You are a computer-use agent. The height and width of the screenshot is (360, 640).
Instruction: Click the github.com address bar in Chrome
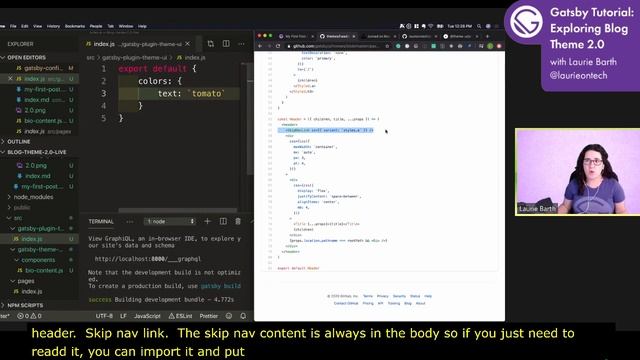click(338, 46)
